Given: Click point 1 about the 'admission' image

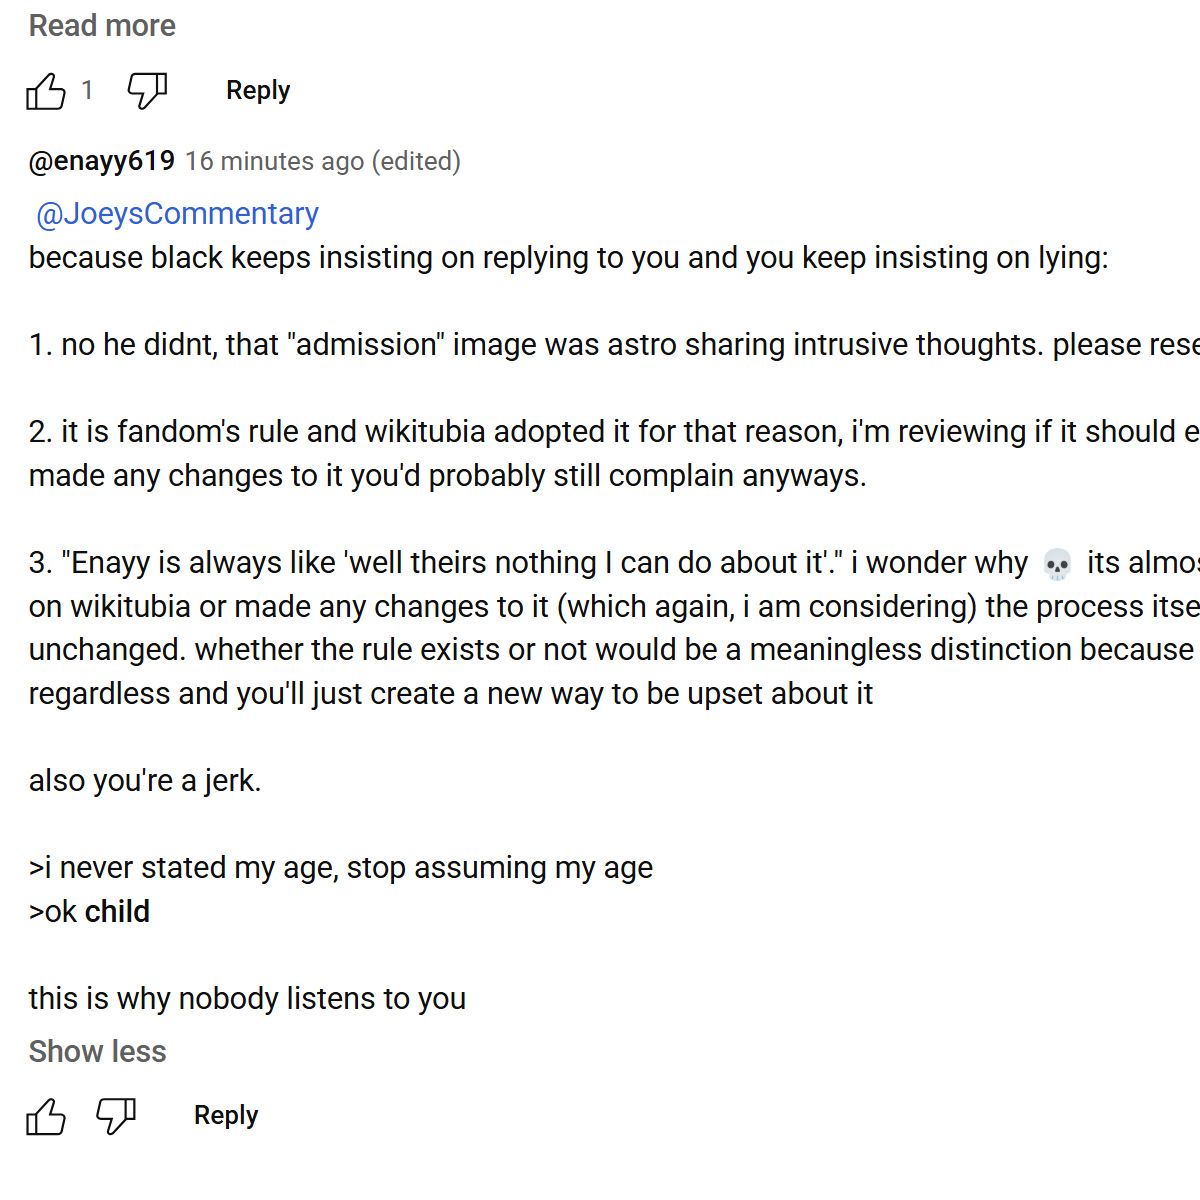Looking at the screenshot, I should (x=614, y=345).
